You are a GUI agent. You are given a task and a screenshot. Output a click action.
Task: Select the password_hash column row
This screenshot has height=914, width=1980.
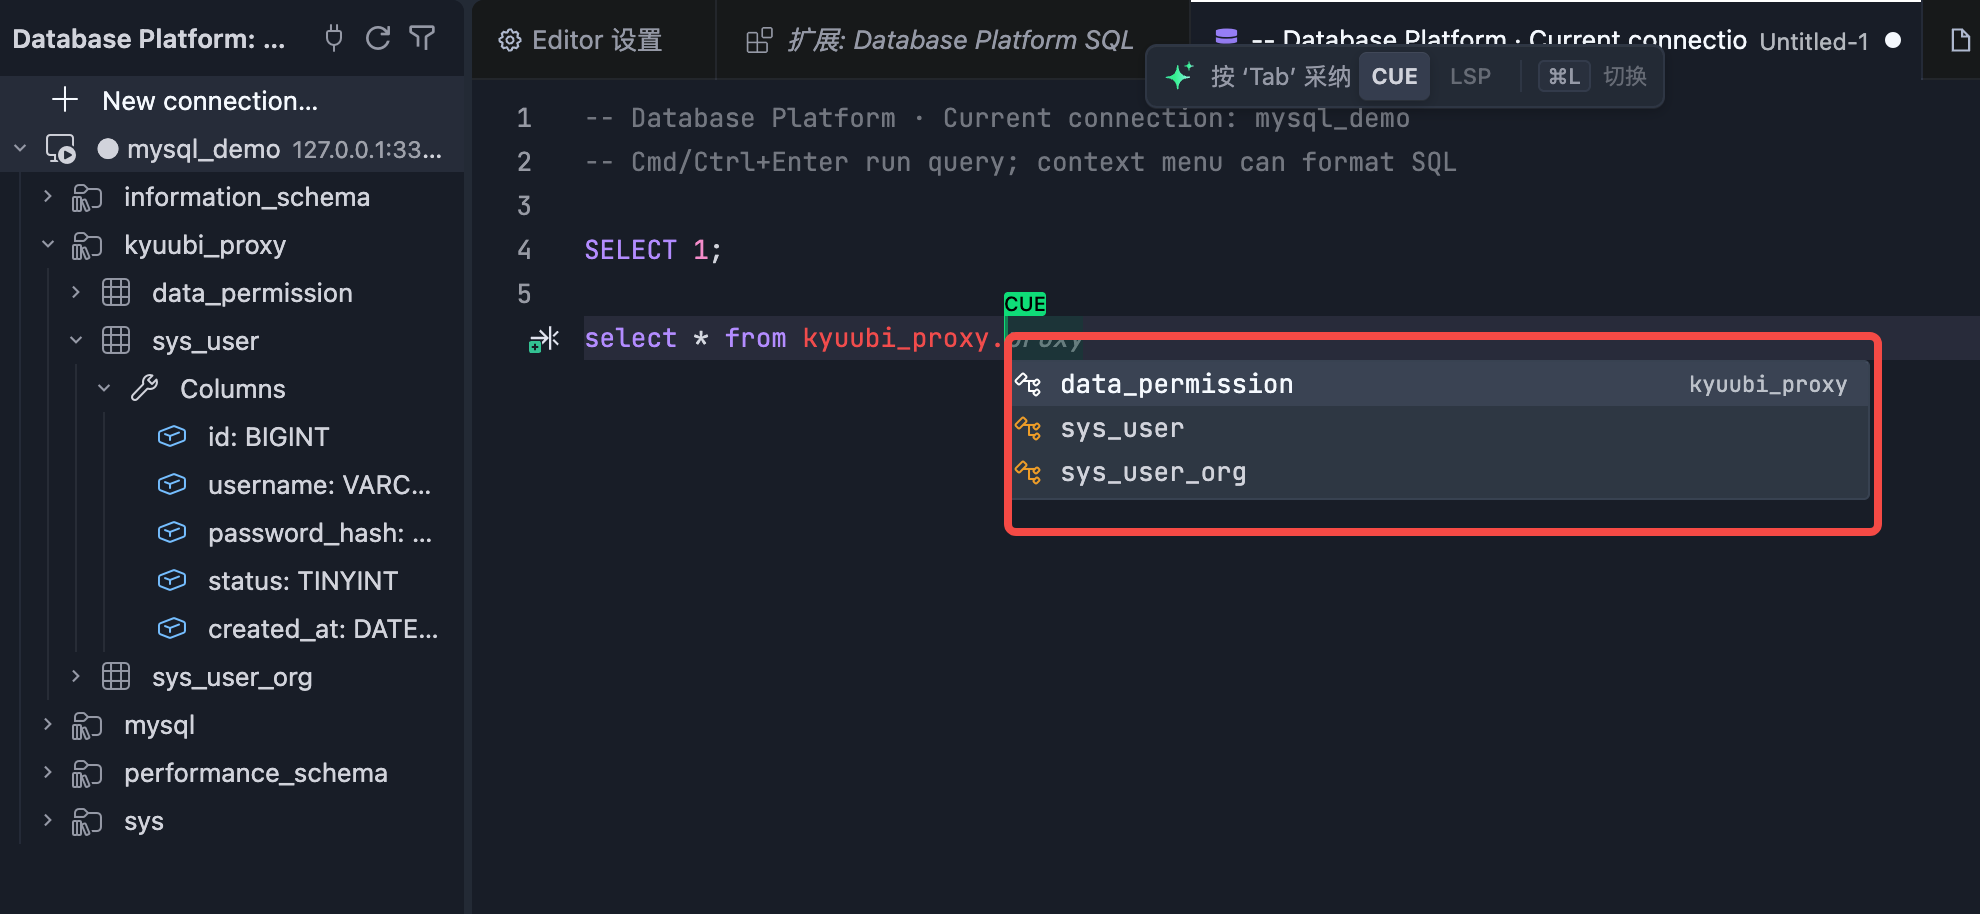(319, 533)
